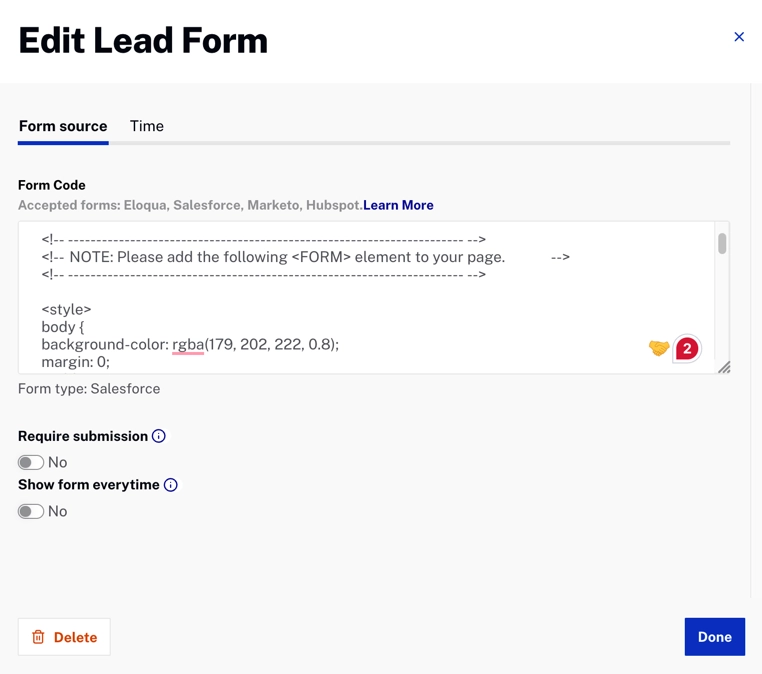The image size is (762, 674).
Task: Click the Form Code label
Action: click(52, 185)
